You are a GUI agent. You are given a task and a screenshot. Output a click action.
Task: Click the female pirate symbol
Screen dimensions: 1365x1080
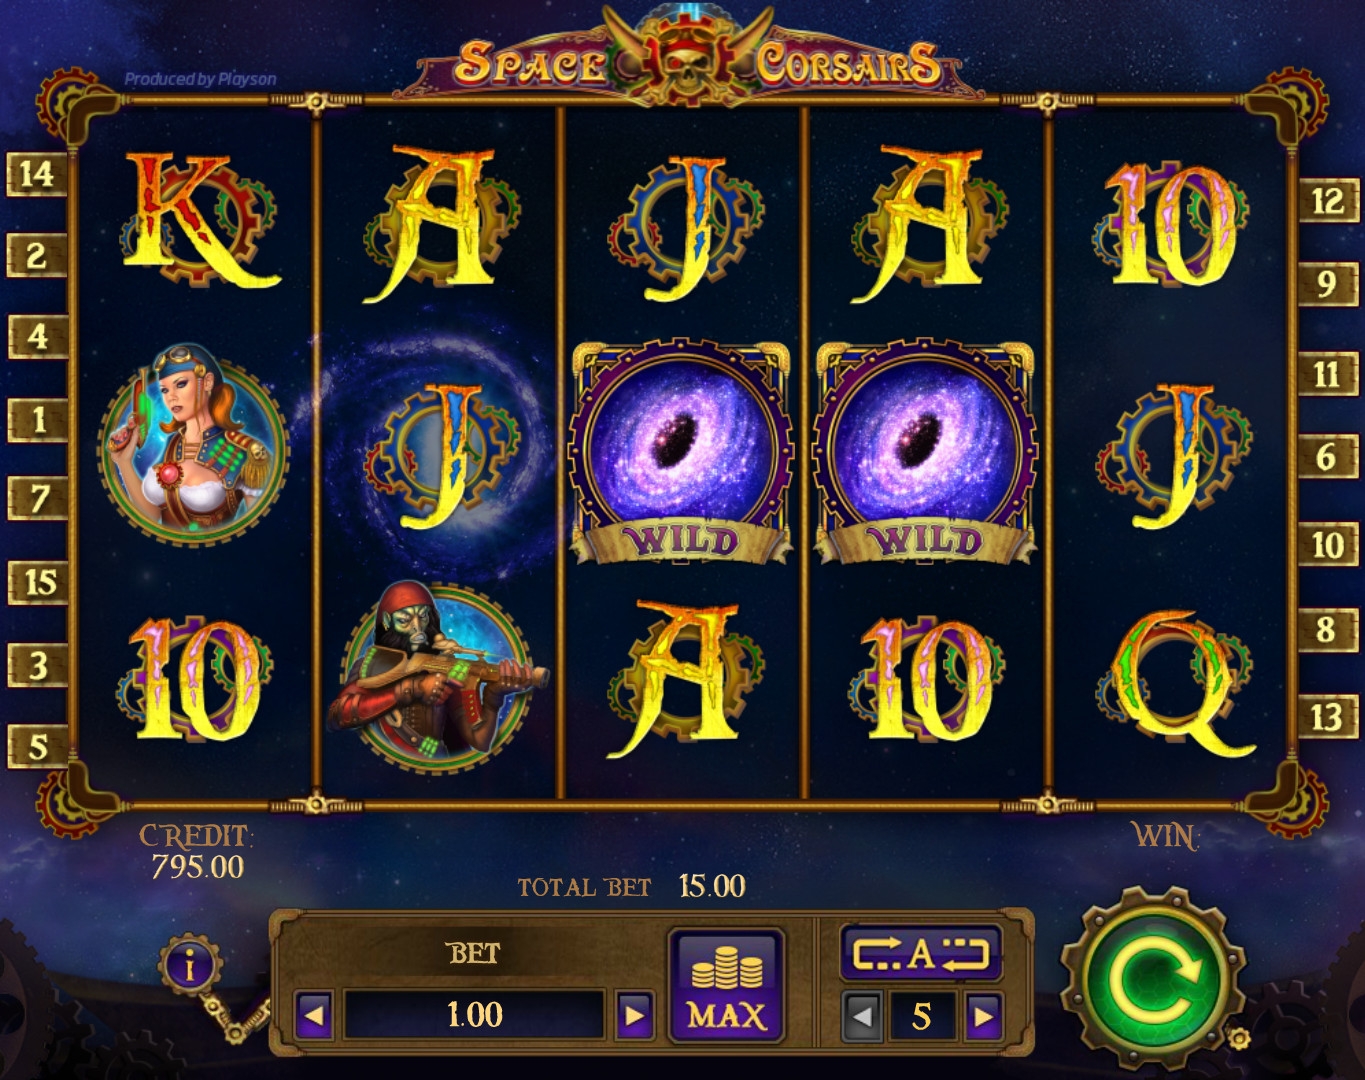click(x=193, y=445)
